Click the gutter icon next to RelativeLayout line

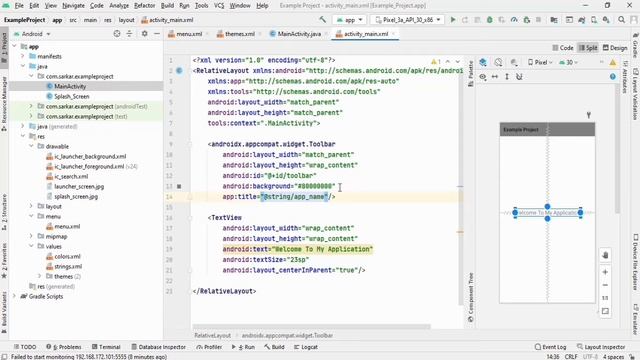pos(179,71)
